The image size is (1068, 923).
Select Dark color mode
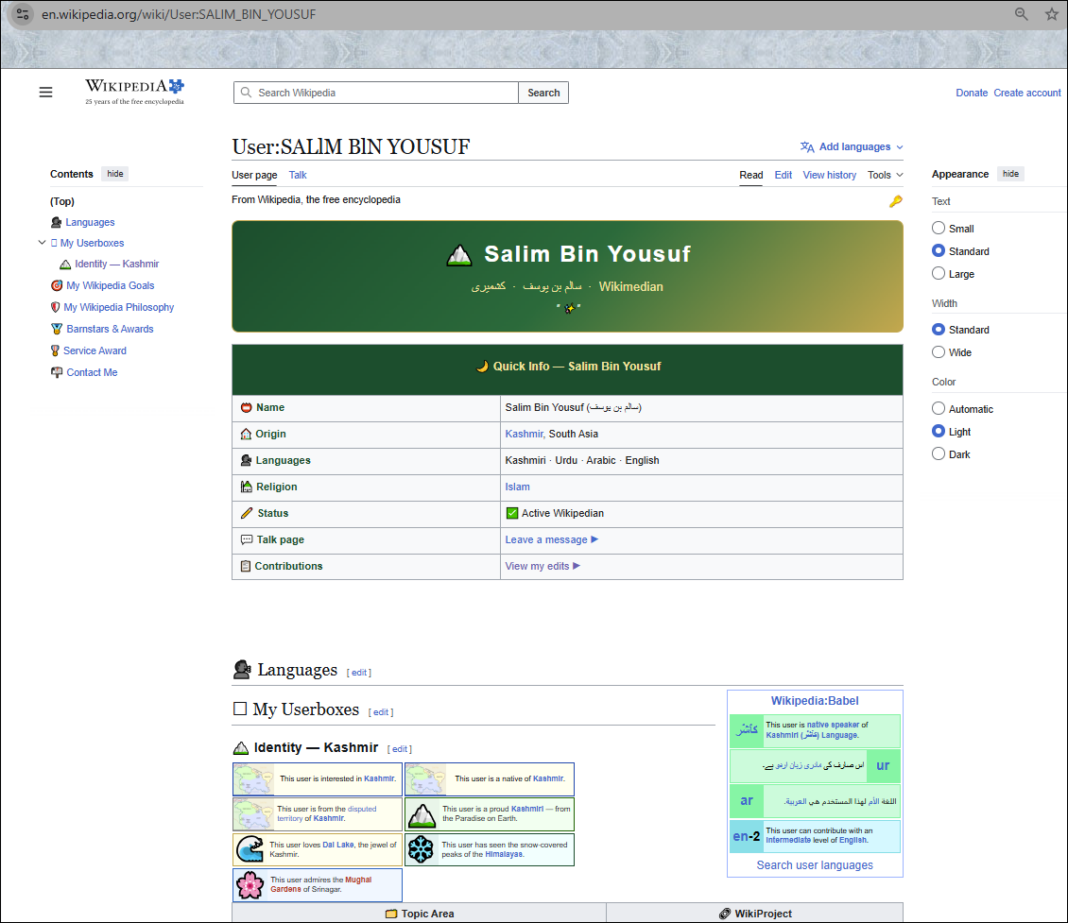[x=939, y=454]
